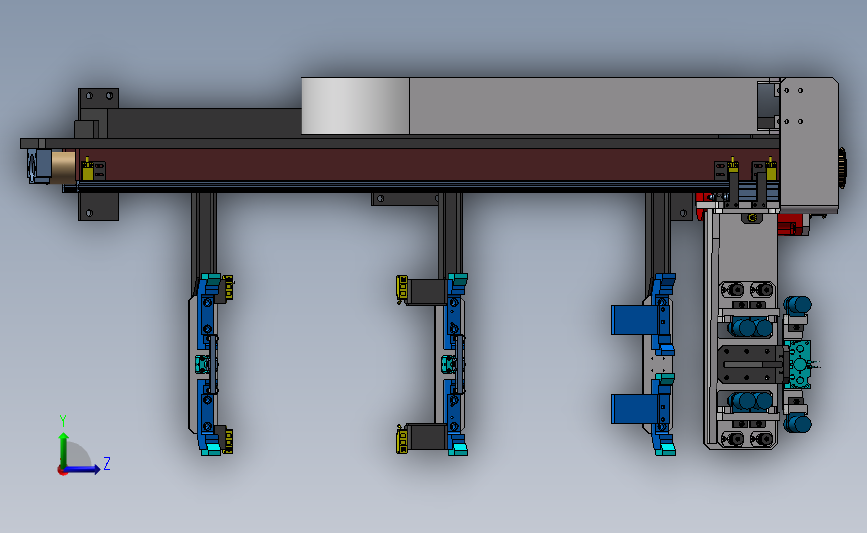
Task: Select the teal clamp at center of middle arm
Action: (448, 364)
